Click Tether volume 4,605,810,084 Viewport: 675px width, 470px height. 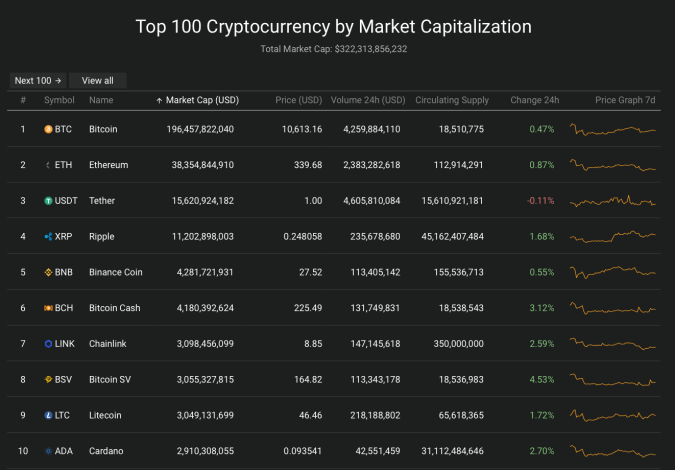point(372,201)
